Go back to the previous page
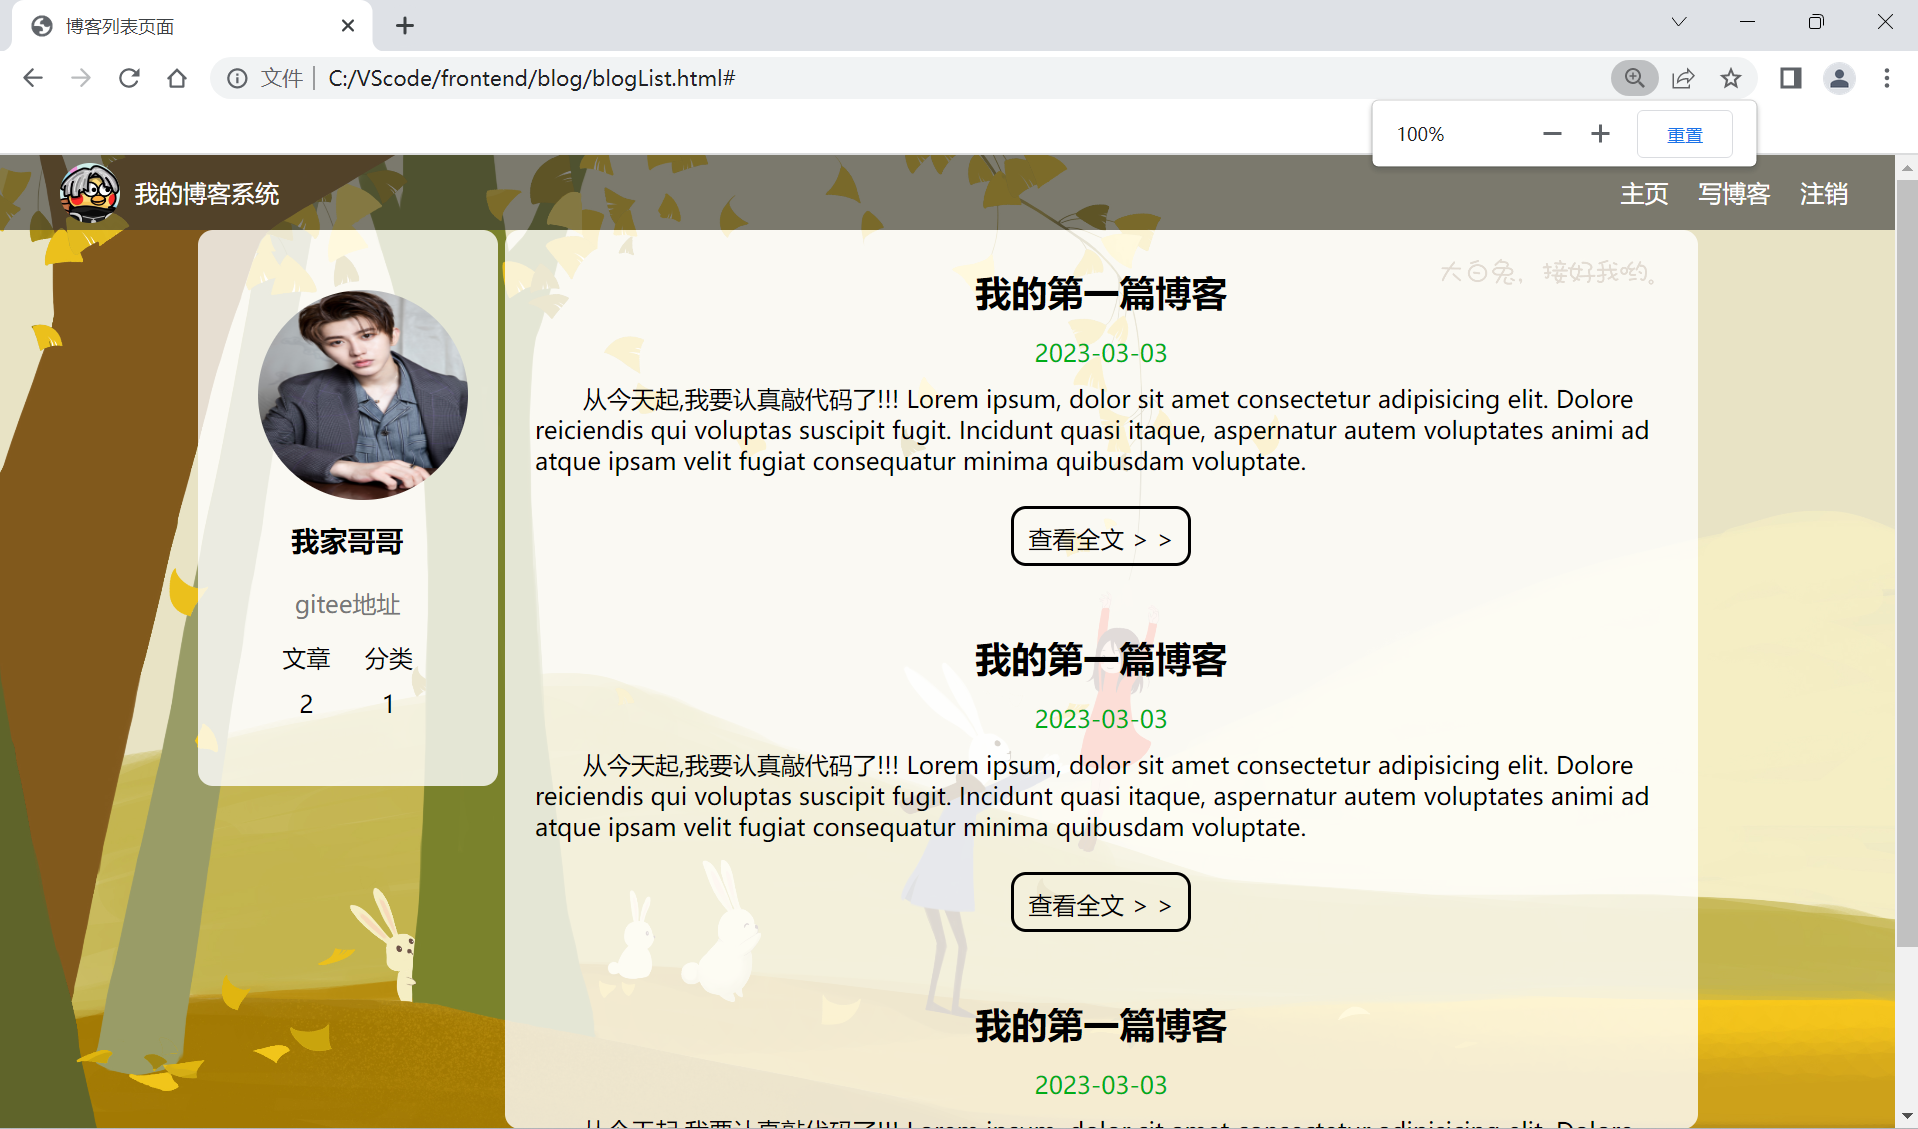1918x1129 pixels. 33,78
